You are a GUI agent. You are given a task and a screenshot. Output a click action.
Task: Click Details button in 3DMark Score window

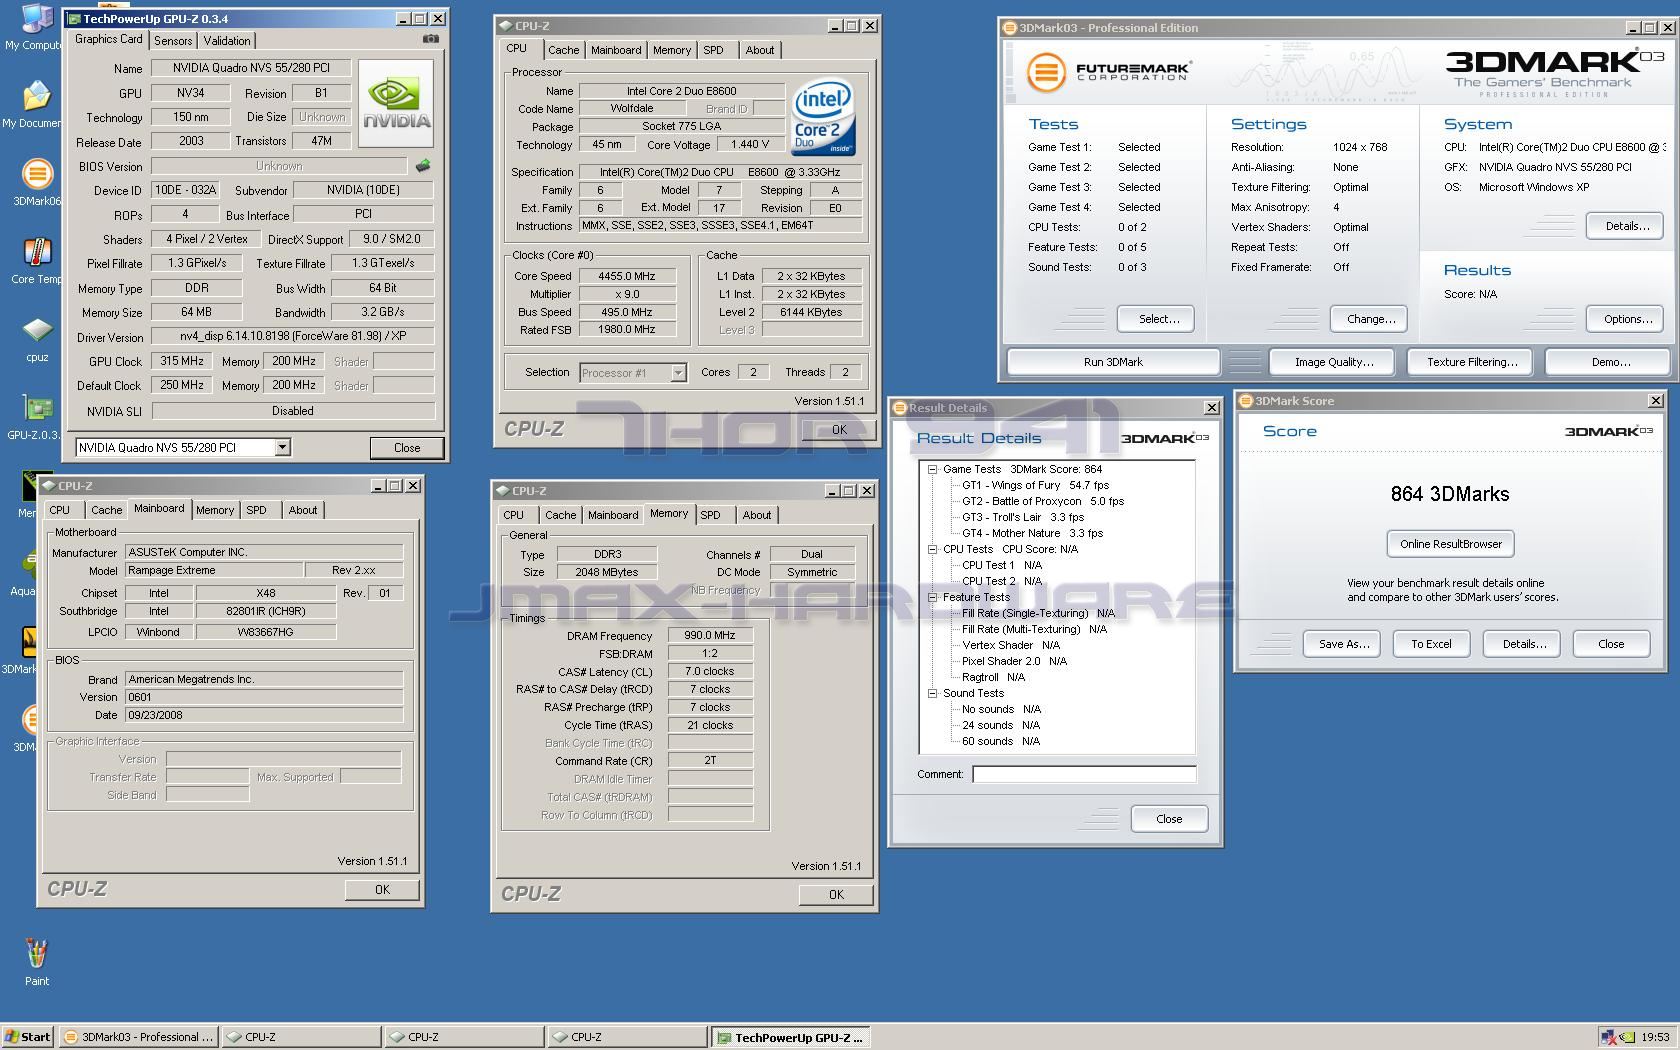pos(1522,644)
